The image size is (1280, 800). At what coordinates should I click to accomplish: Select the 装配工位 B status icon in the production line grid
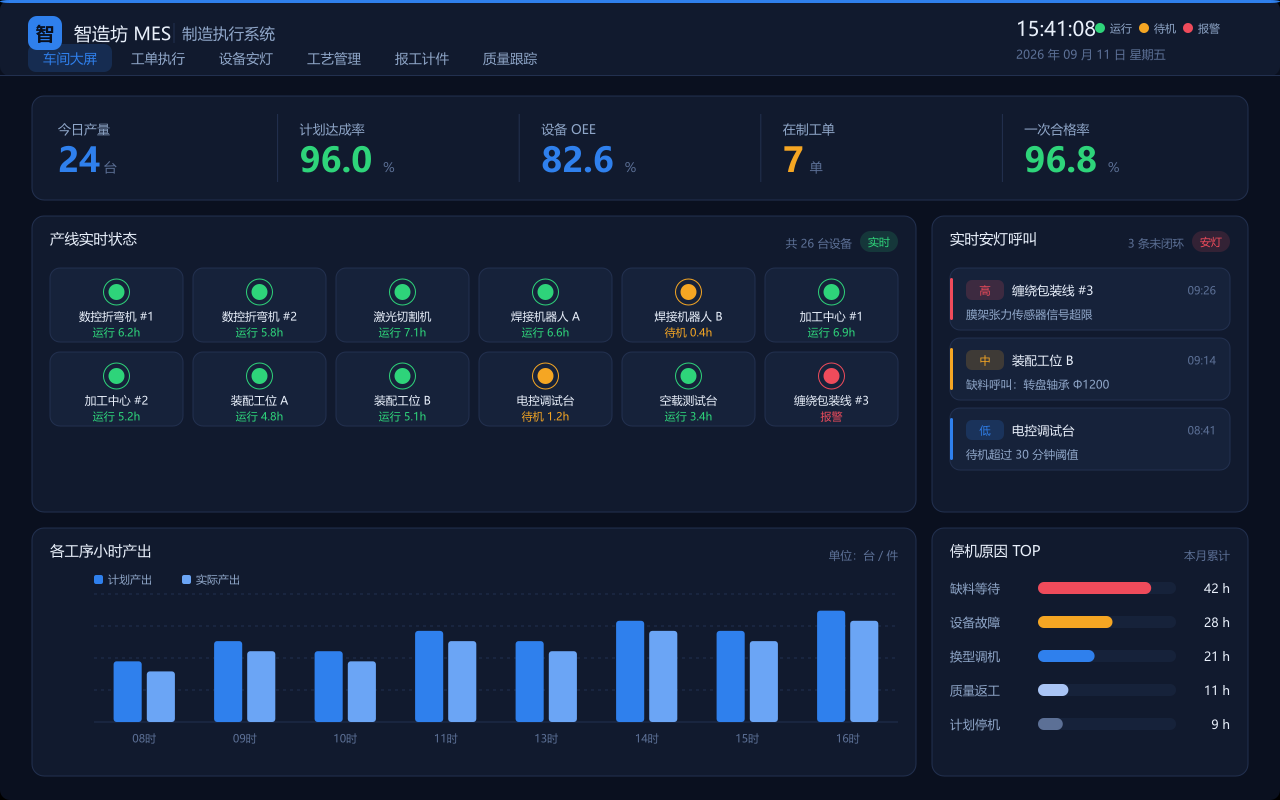tap(402, 376)
